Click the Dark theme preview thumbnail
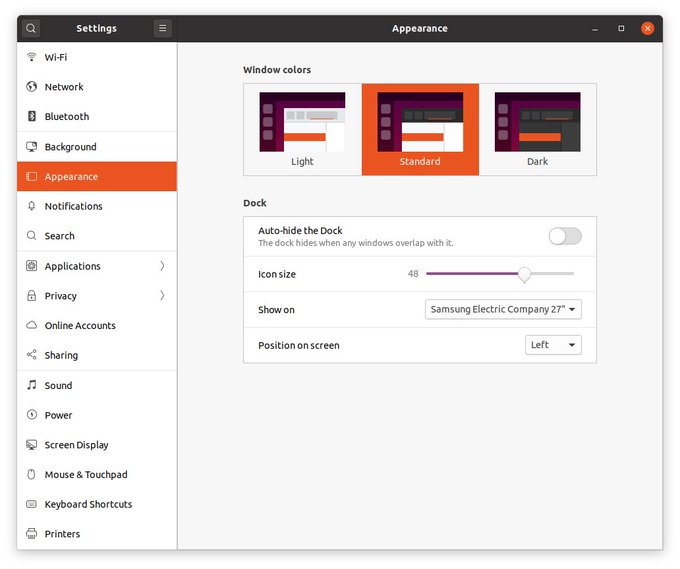Image resolution: width=680 pixels, height=569 pixels. [537, 122]
